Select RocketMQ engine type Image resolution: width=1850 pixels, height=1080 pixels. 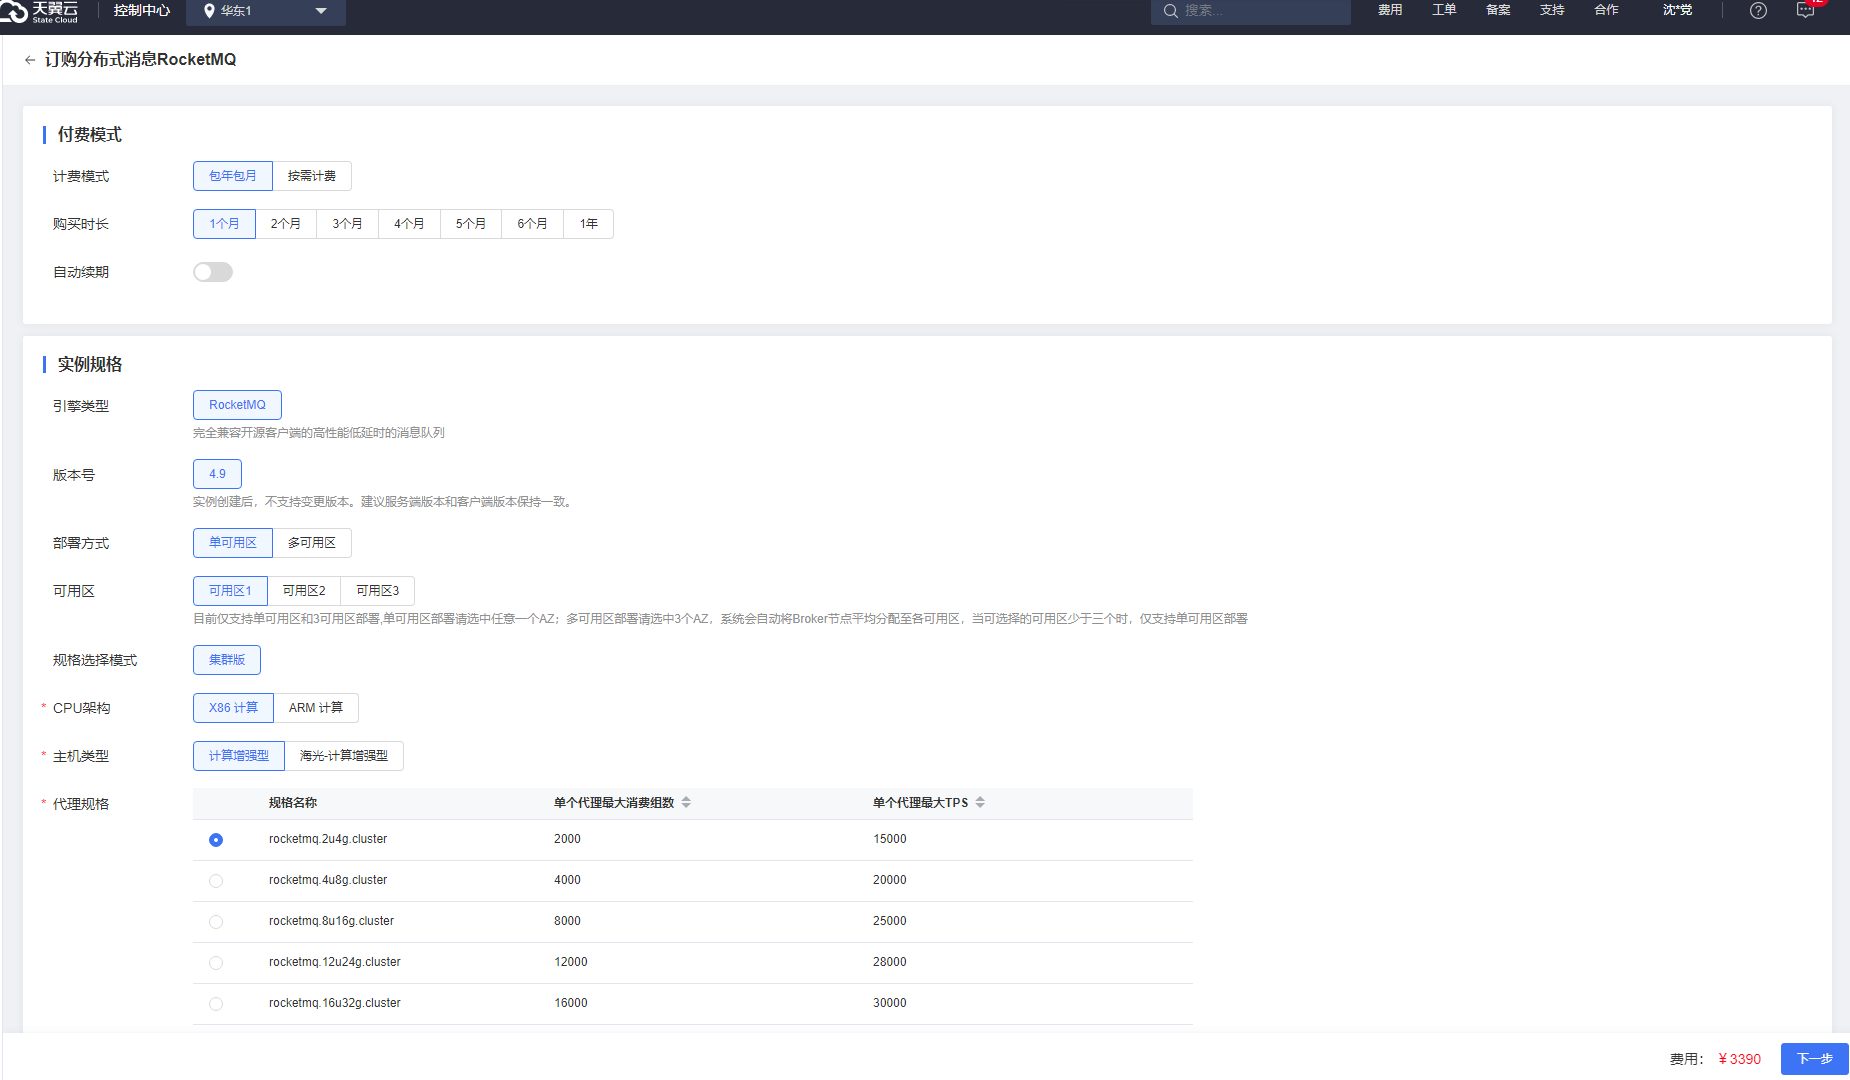coord(237,405)
